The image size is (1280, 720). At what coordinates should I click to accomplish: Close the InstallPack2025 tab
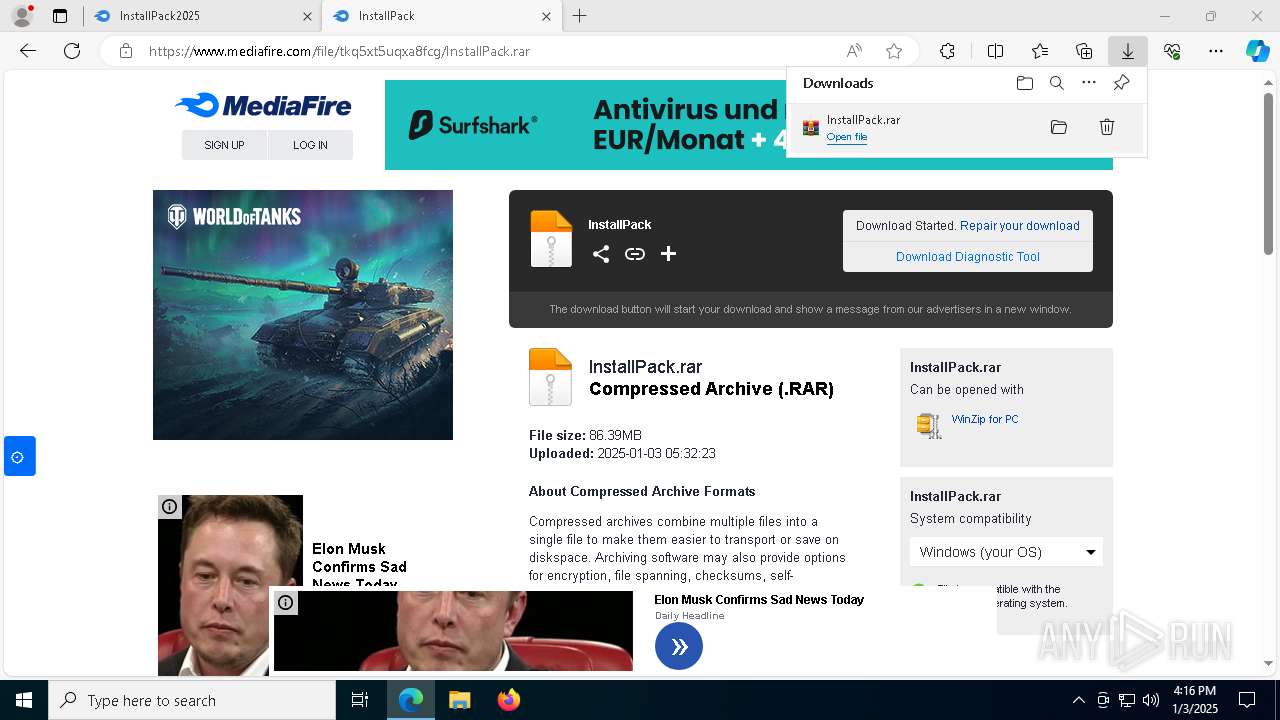307,16
